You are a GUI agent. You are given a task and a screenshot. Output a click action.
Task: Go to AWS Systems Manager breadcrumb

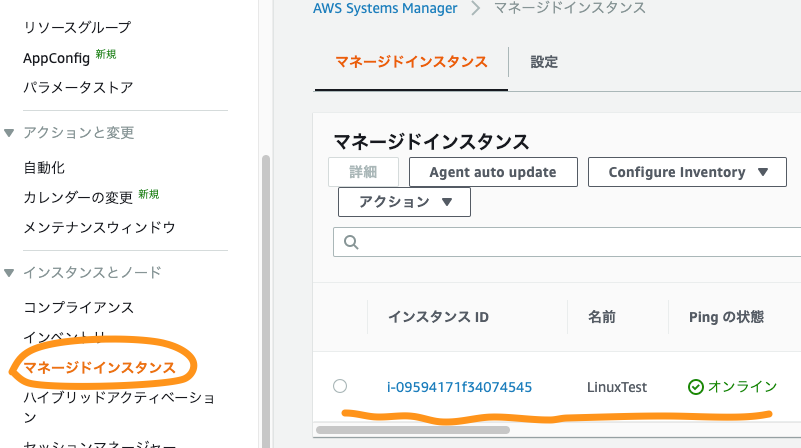[x=385, y=8]
